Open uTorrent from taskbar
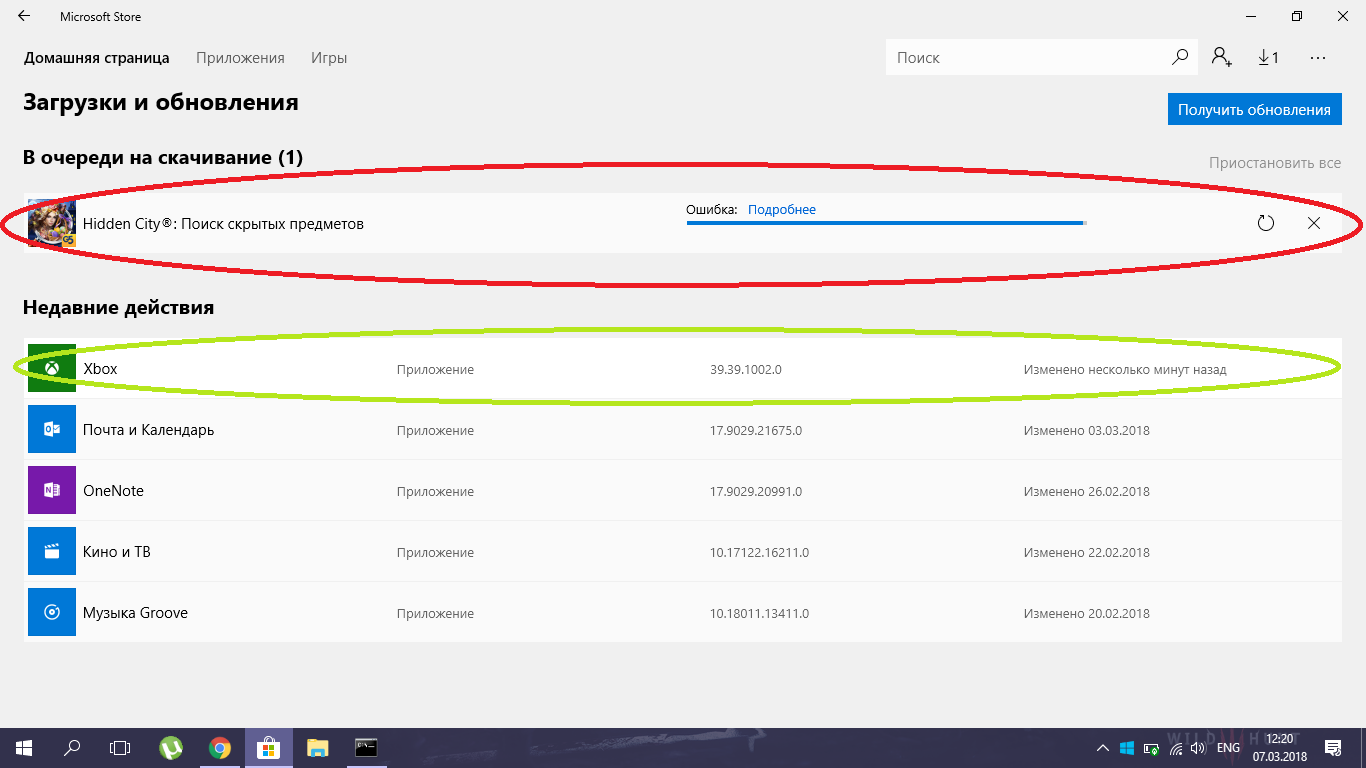1366x768 pixels. click(172, 748)
